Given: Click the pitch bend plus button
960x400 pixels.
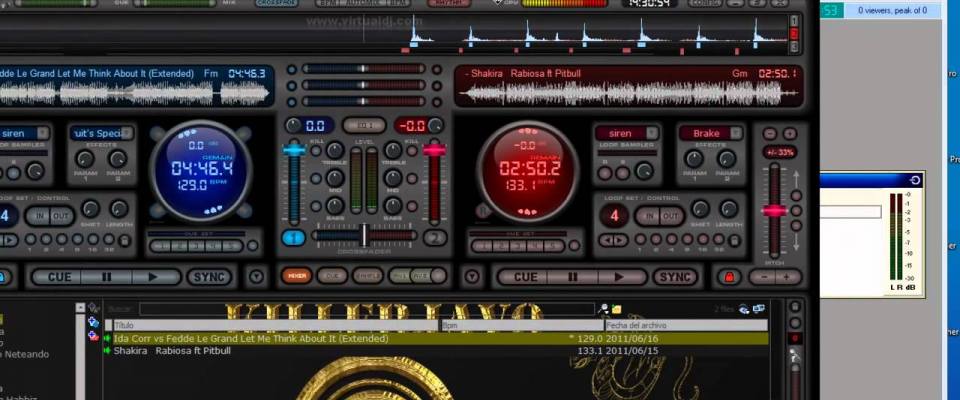Looking at the screenshot, I should click(787, 277).
